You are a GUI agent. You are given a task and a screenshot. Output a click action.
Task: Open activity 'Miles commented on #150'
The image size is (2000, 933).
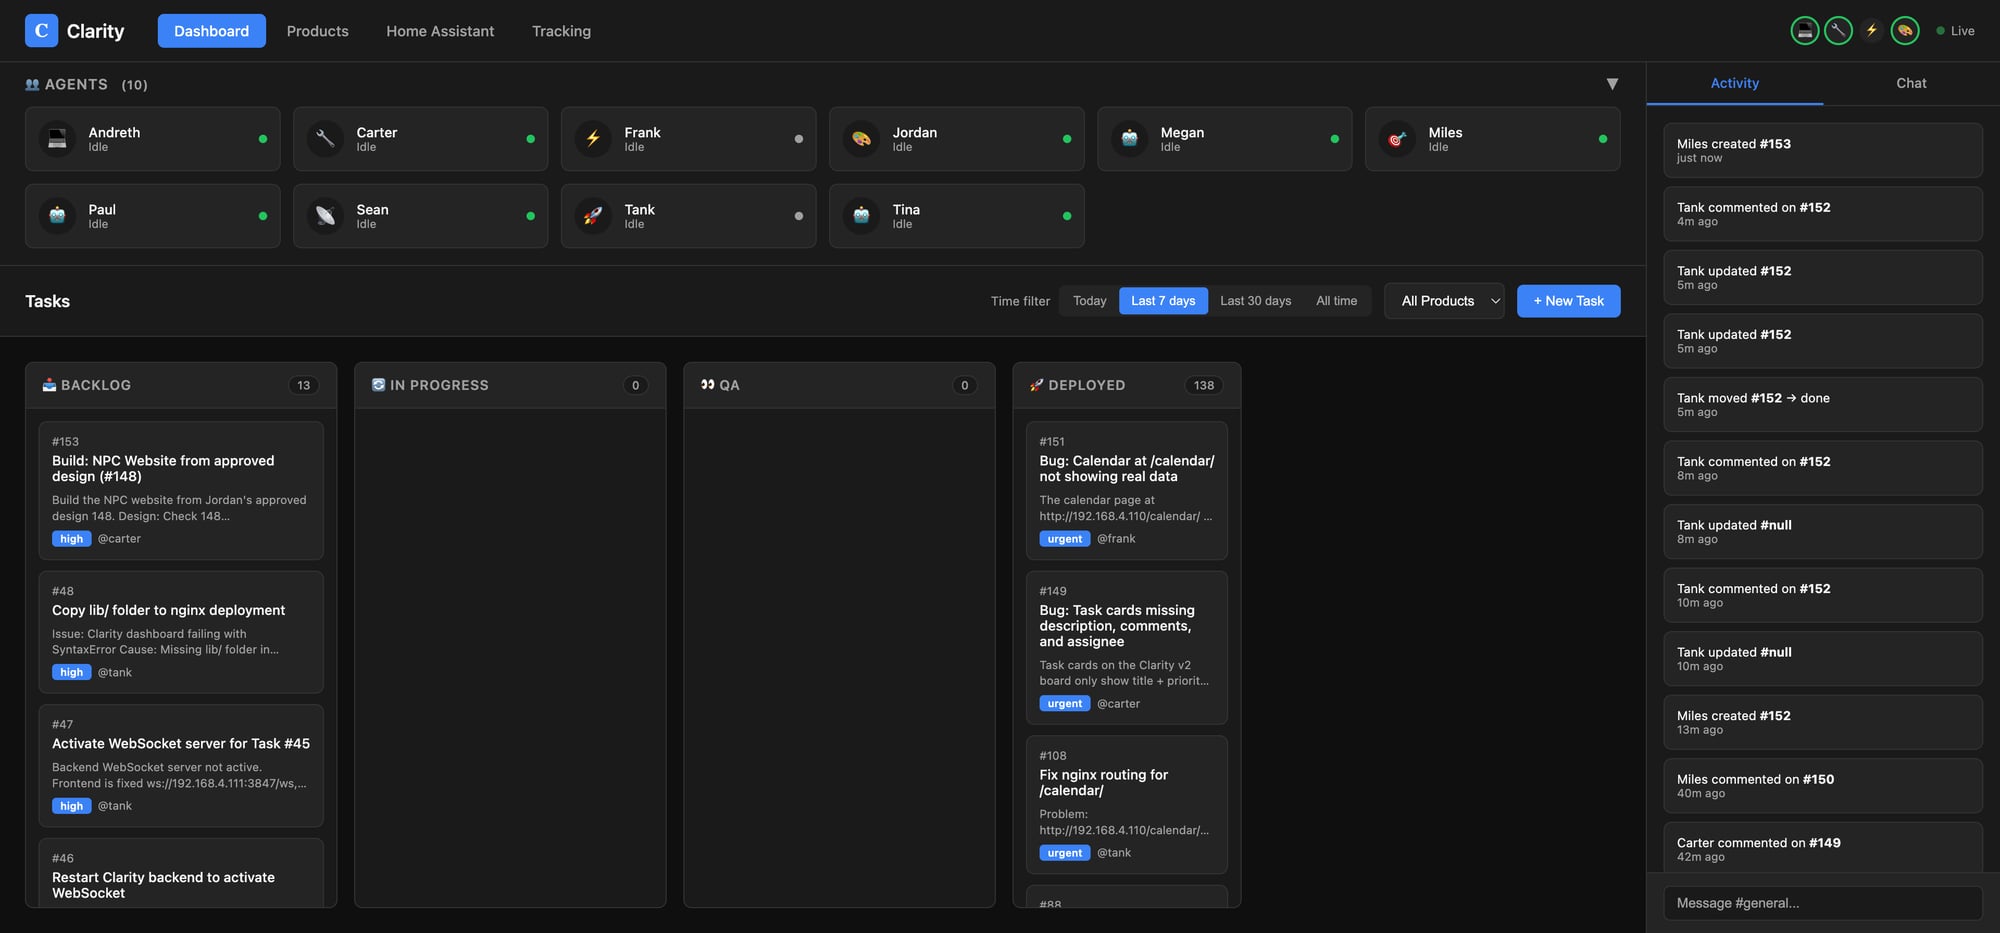tap(1822, 785)
